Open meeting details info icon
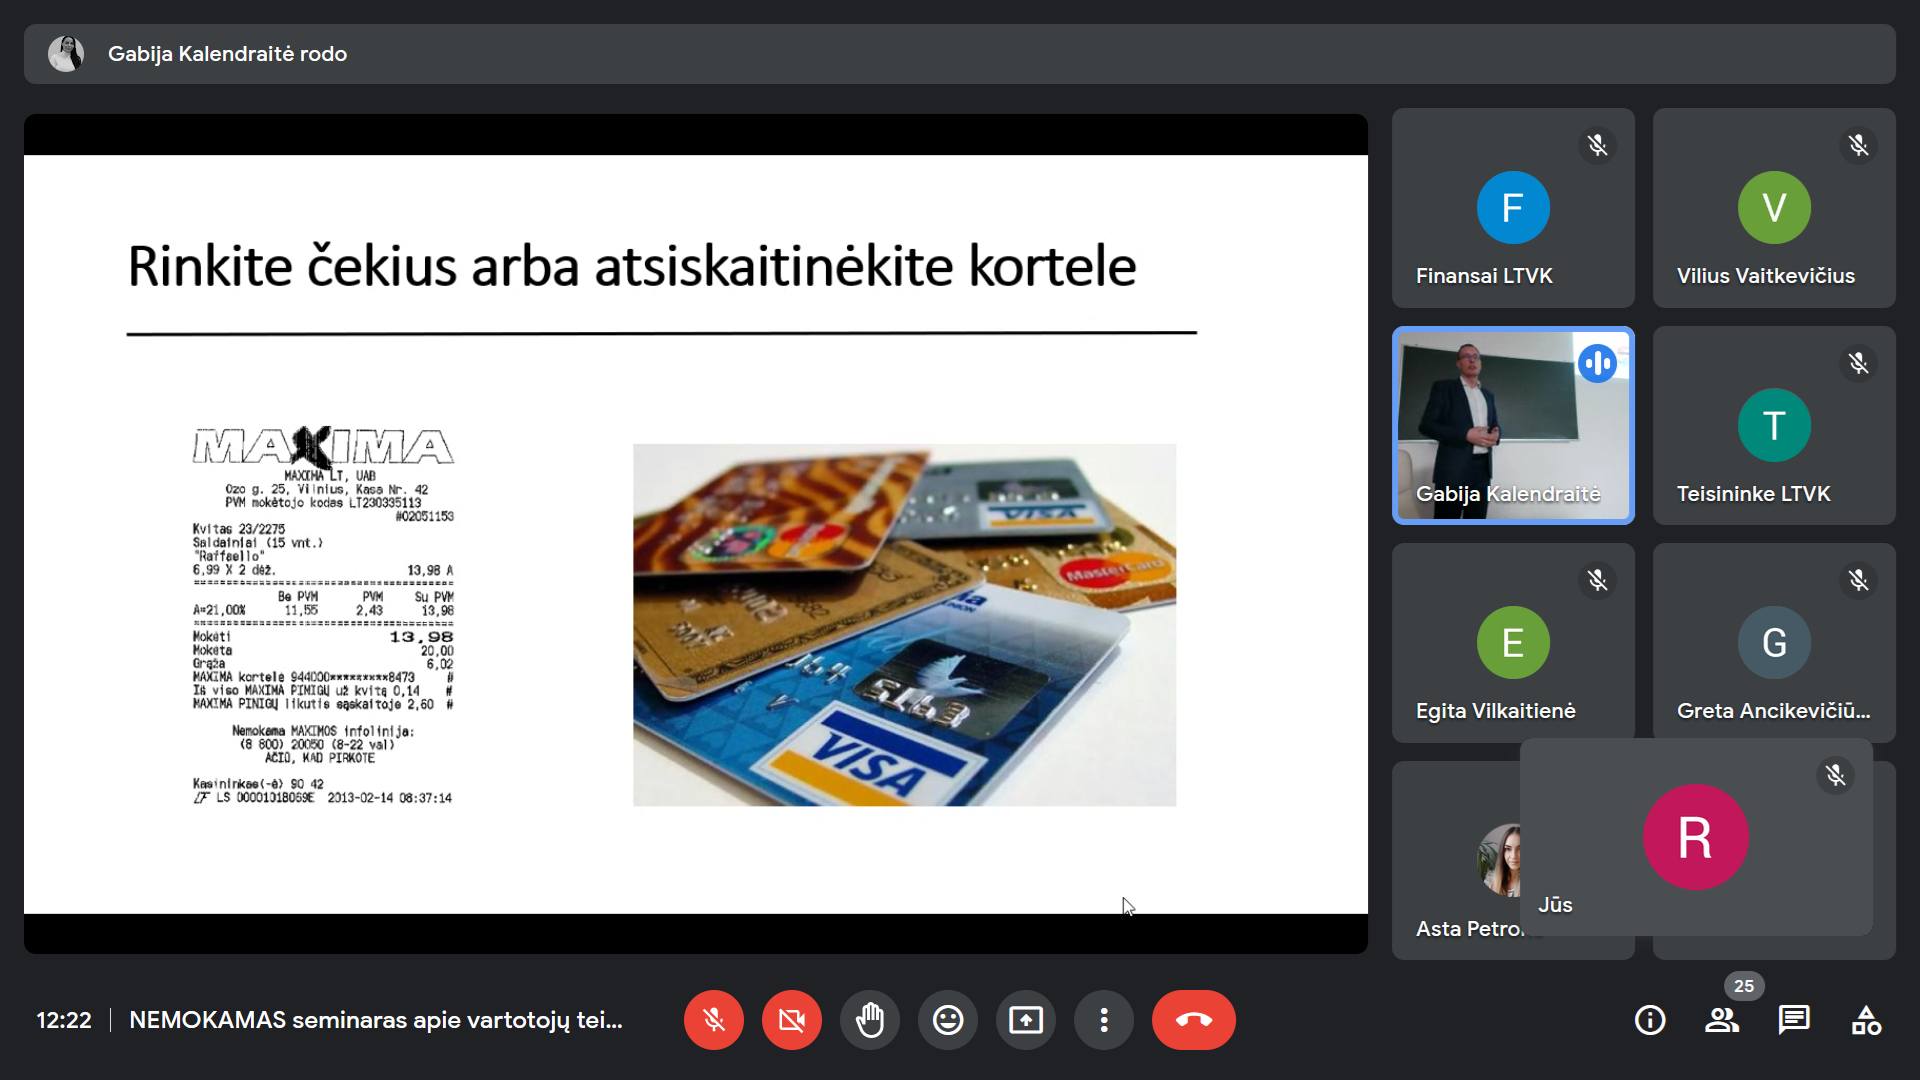The width and height of the screenshot is (1920, 1080). 1649,1020
